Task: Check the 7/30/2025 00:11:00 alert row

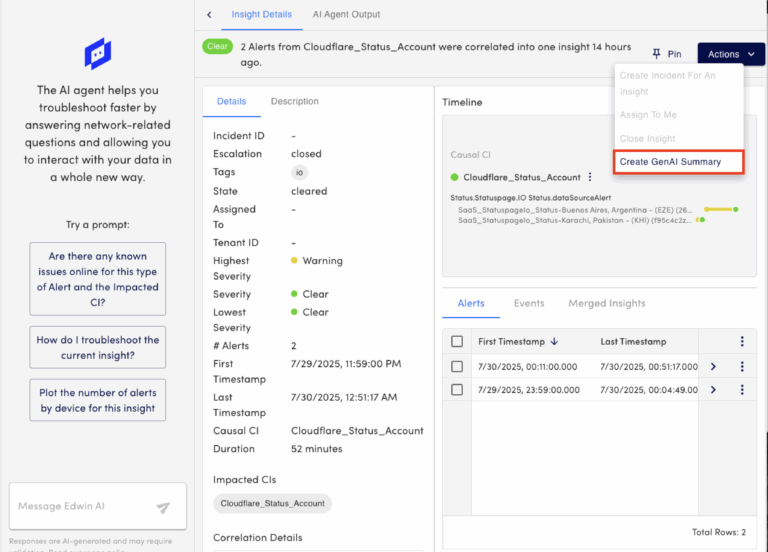Action: coord(457,366)
